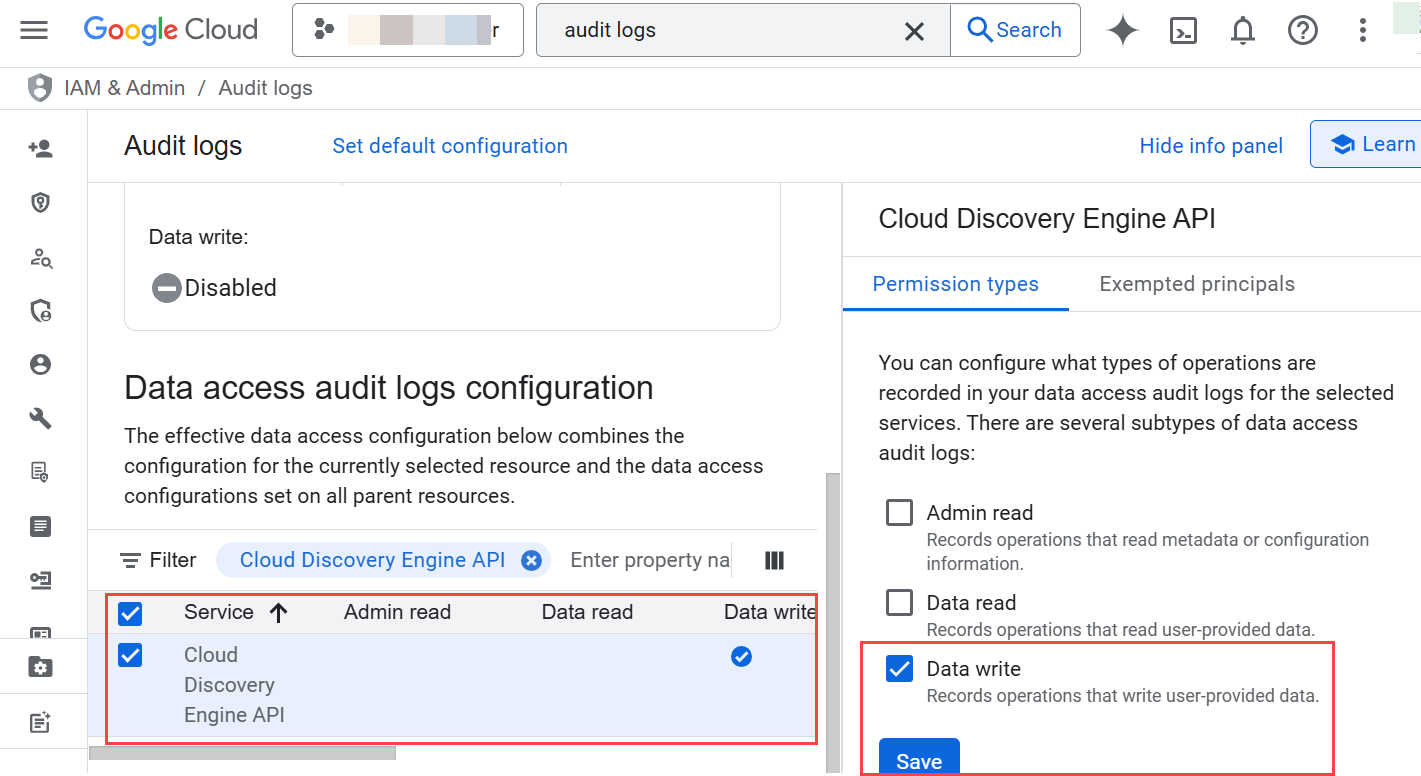Open the main navigation hamburger menu

pos(34,30)
